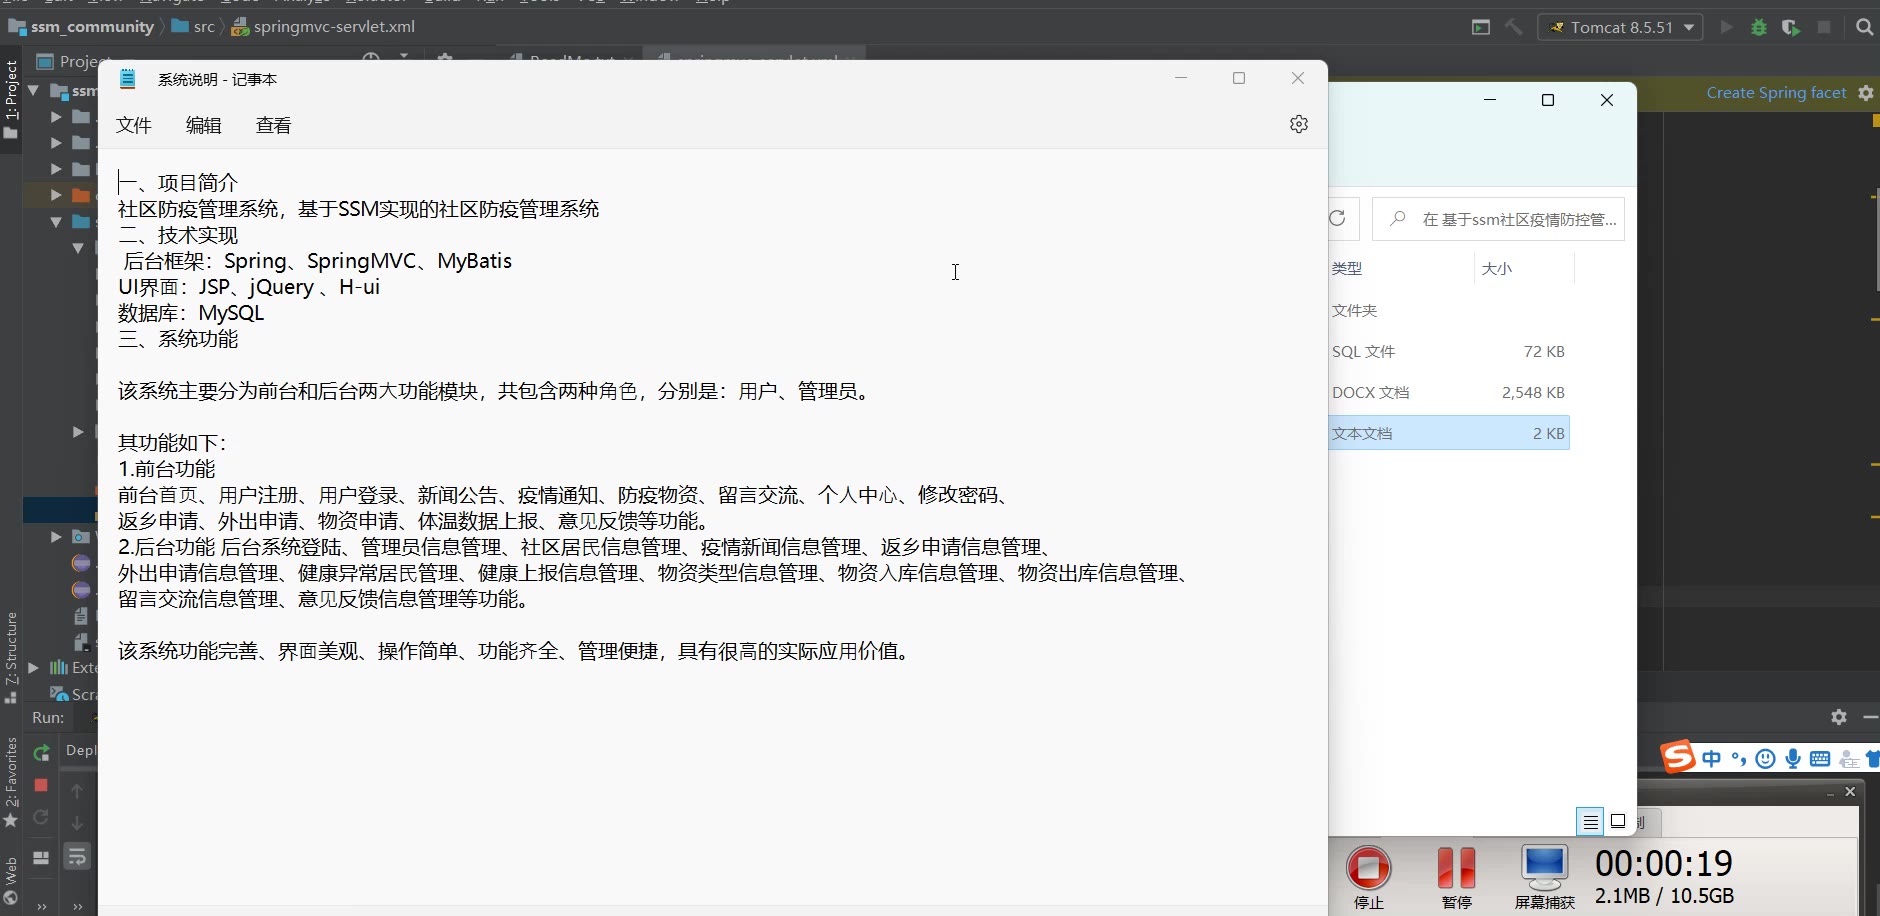Sort Explorer files by 大小 column
1880x916 pixels.
coord(1497,268)
